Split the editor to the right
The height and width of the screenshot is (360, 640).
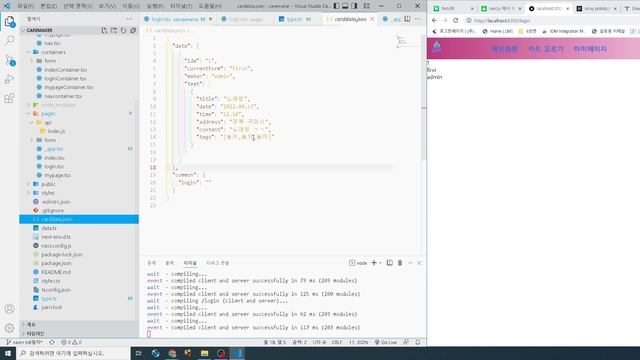pos(407,19)
